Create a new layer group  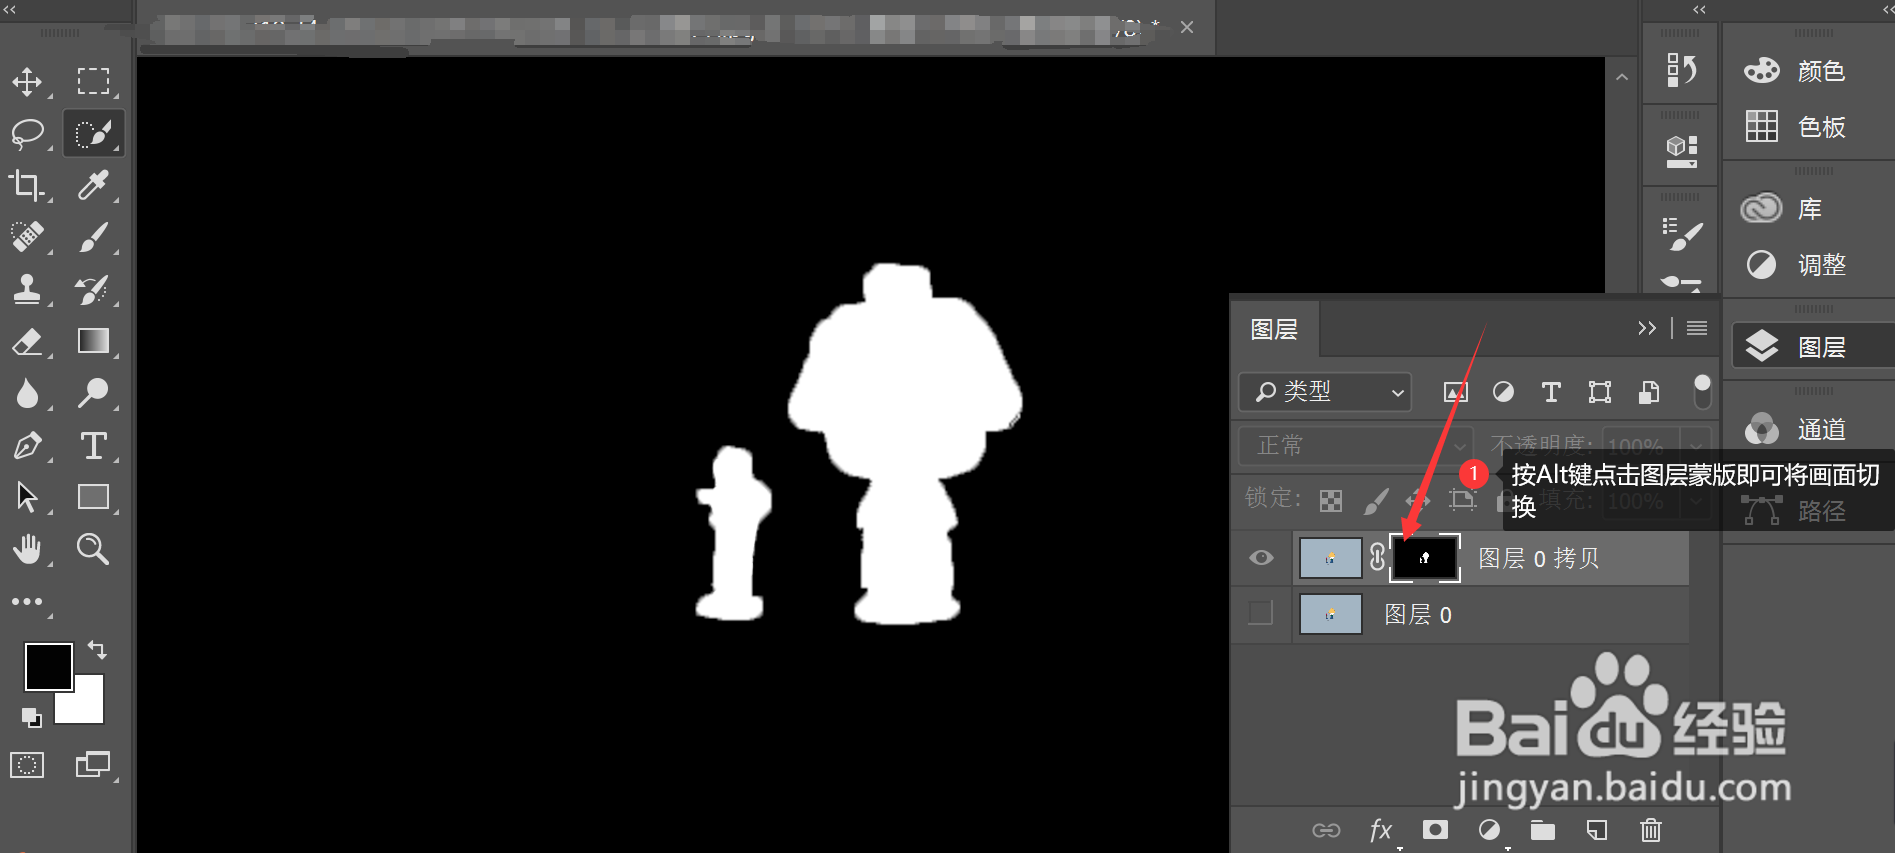(x=1543, y=830)
